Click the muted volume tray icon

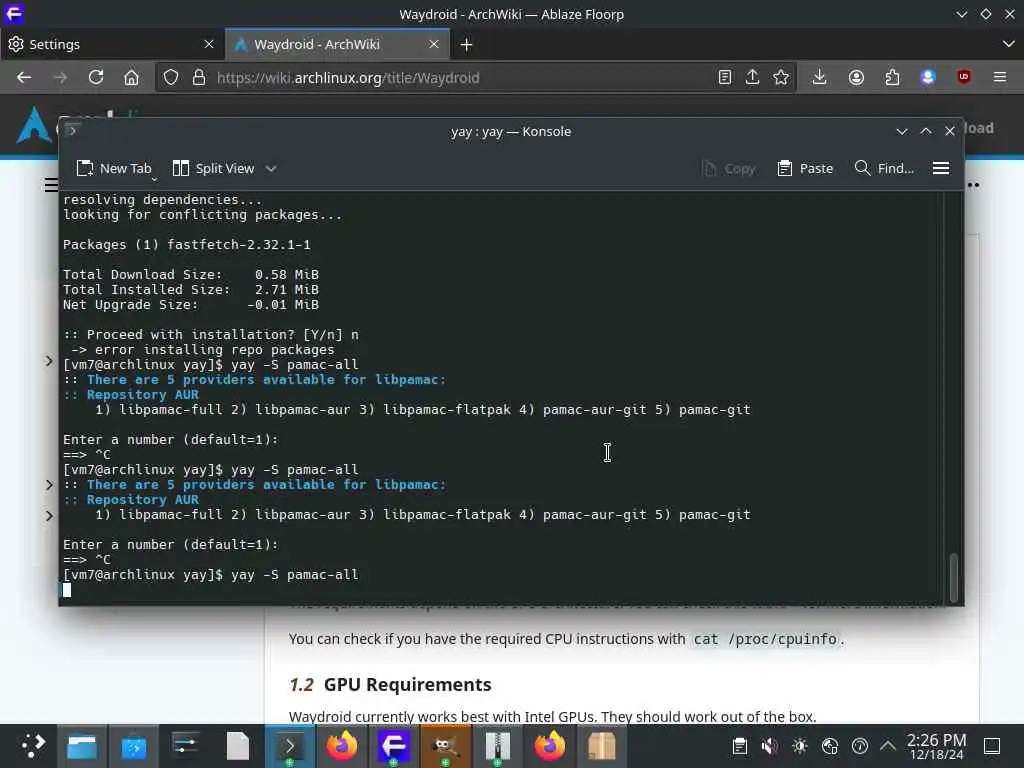click(x=769, y=746)
